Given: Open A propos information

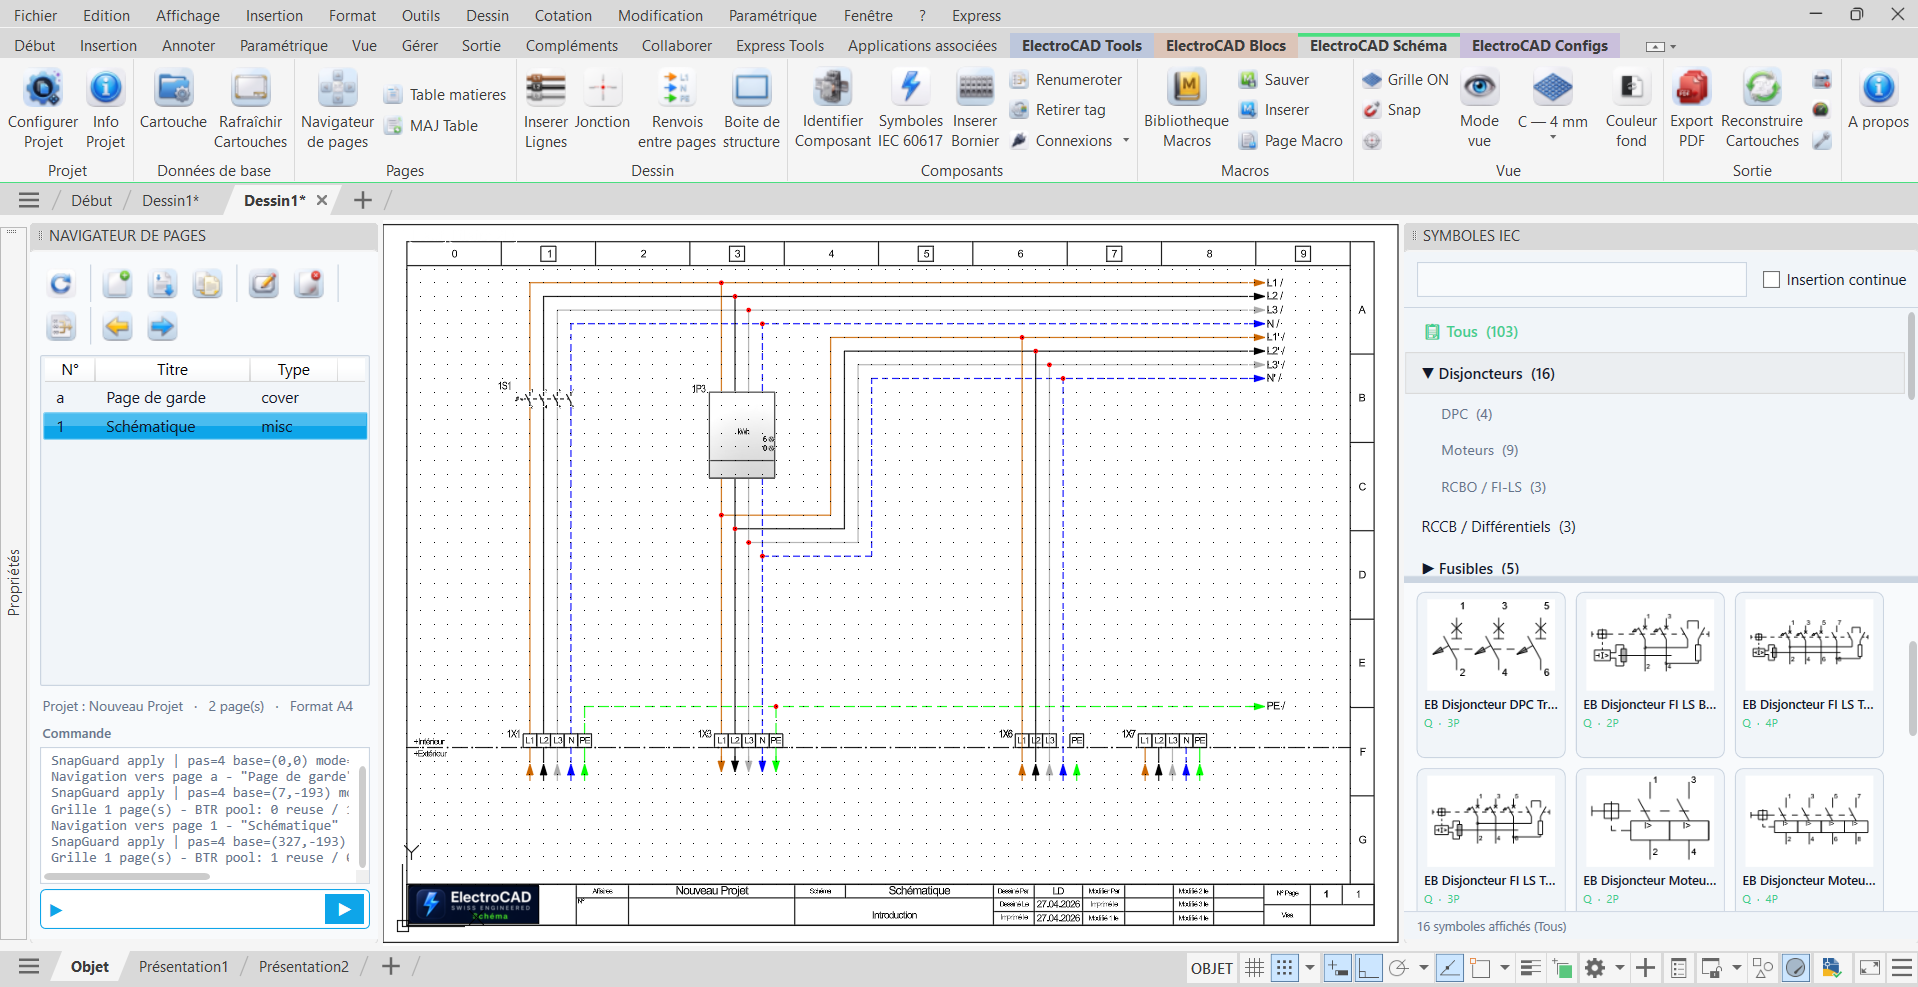Looking at the screenshot, I should (x=1879, y=100).
